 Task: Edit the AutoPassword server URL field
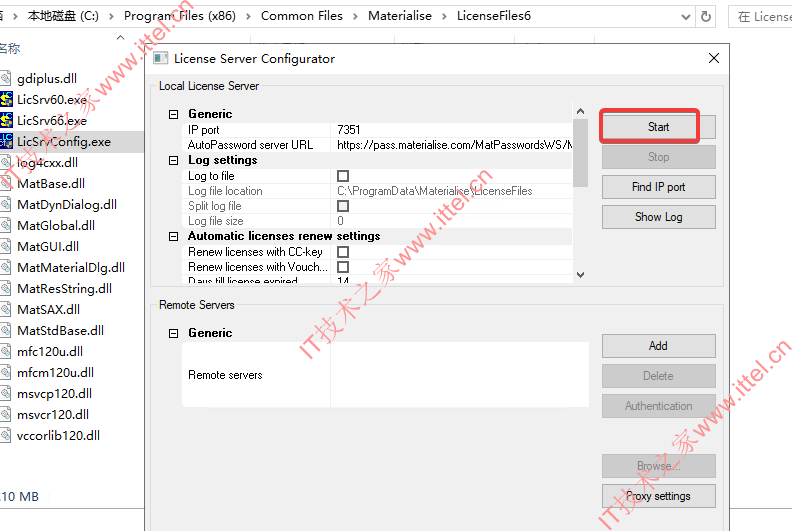coord(451,145)
